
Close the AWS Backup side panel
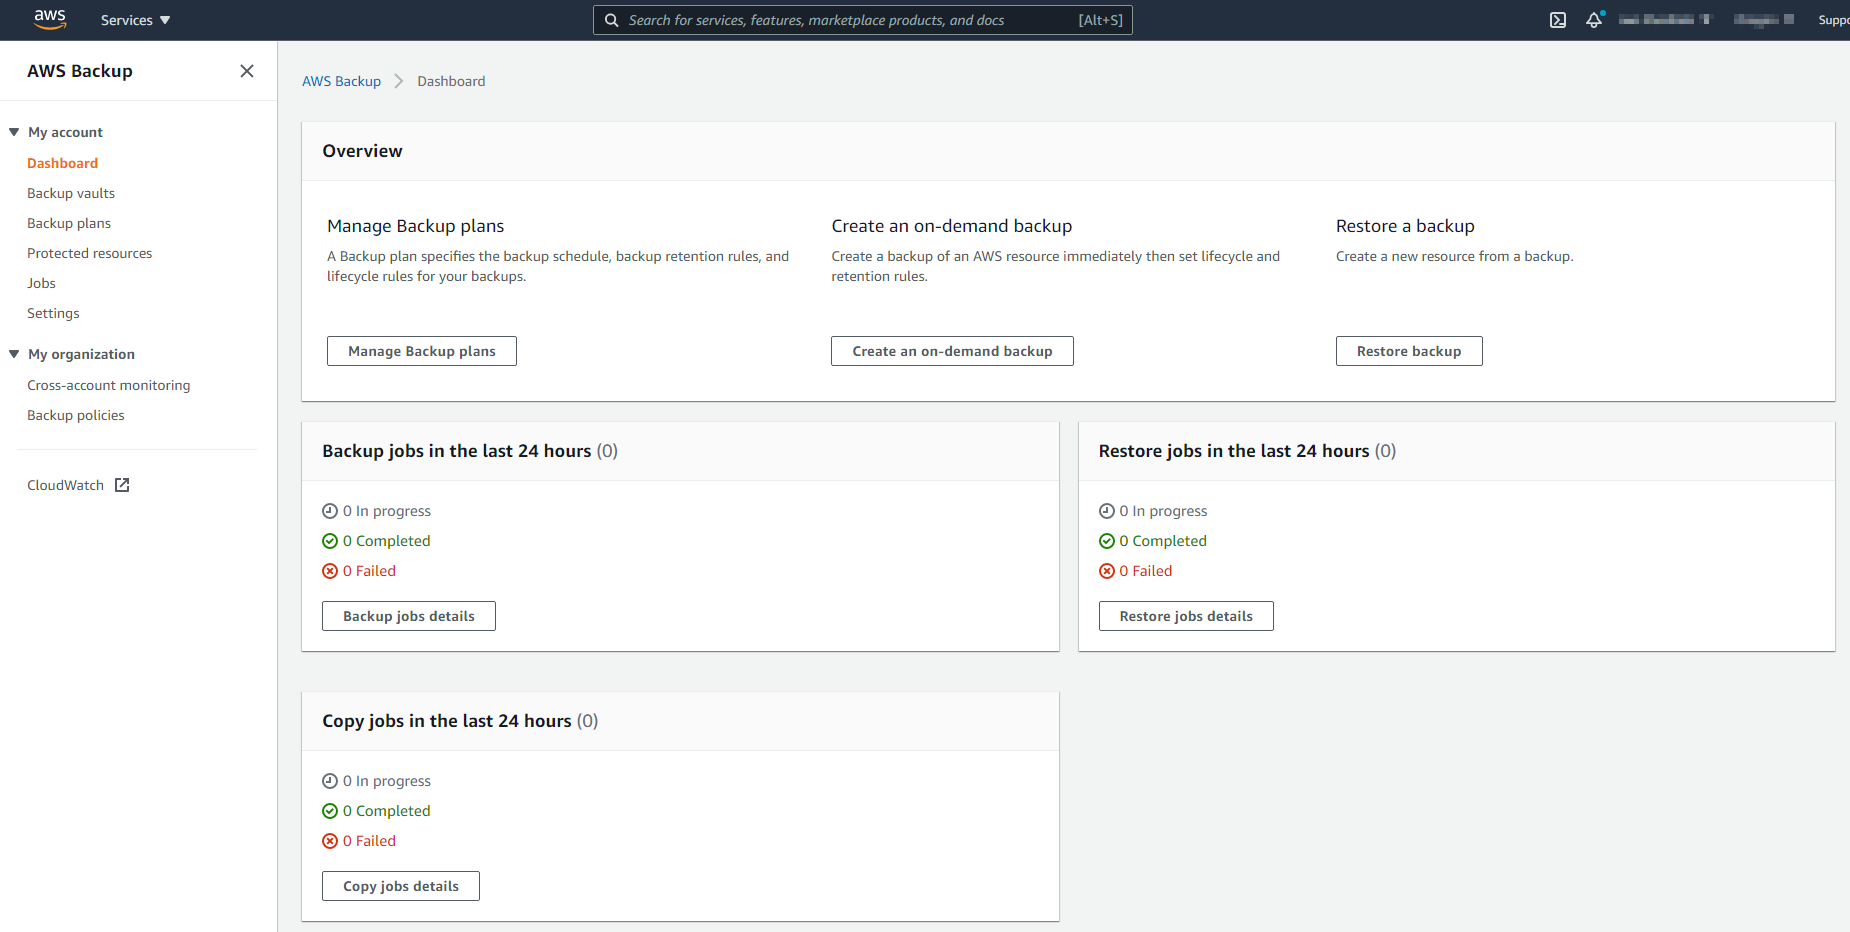247,71
